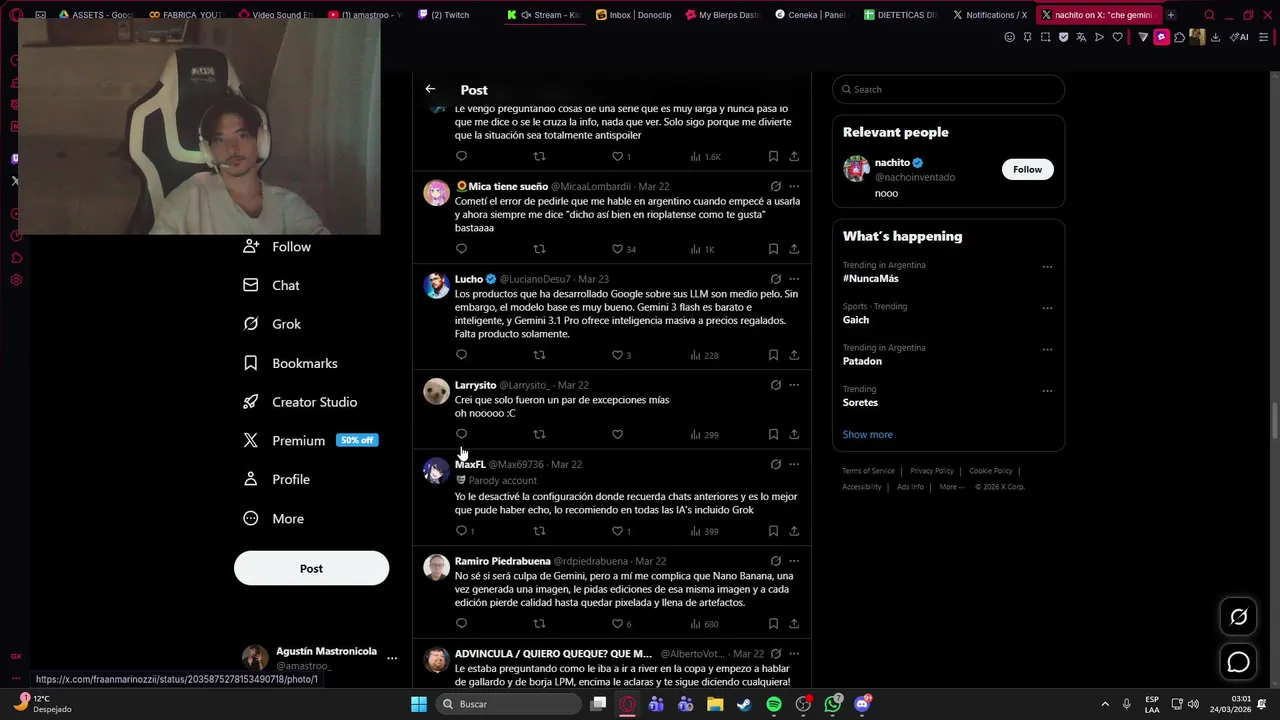Click the Windows Start button
The height and width of the screenshot is (720, 1280).
click(419, 704)
